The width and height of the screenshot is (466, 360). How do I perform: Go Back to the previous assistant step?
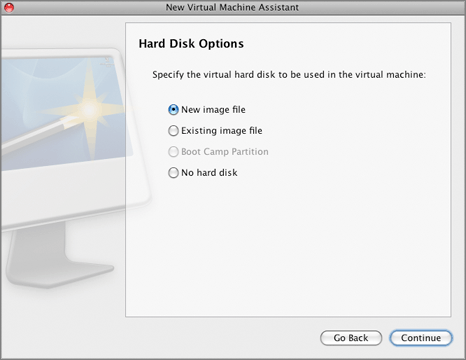tap(351, 338)
